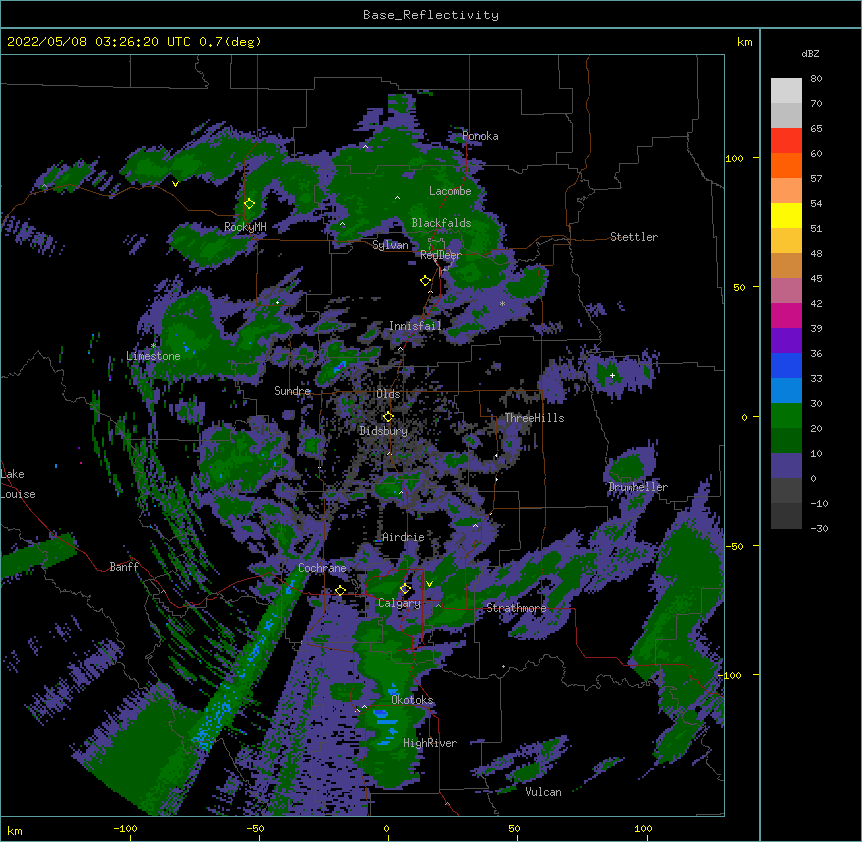
Task: Click the RockyMH label
Action: point(245,227)
